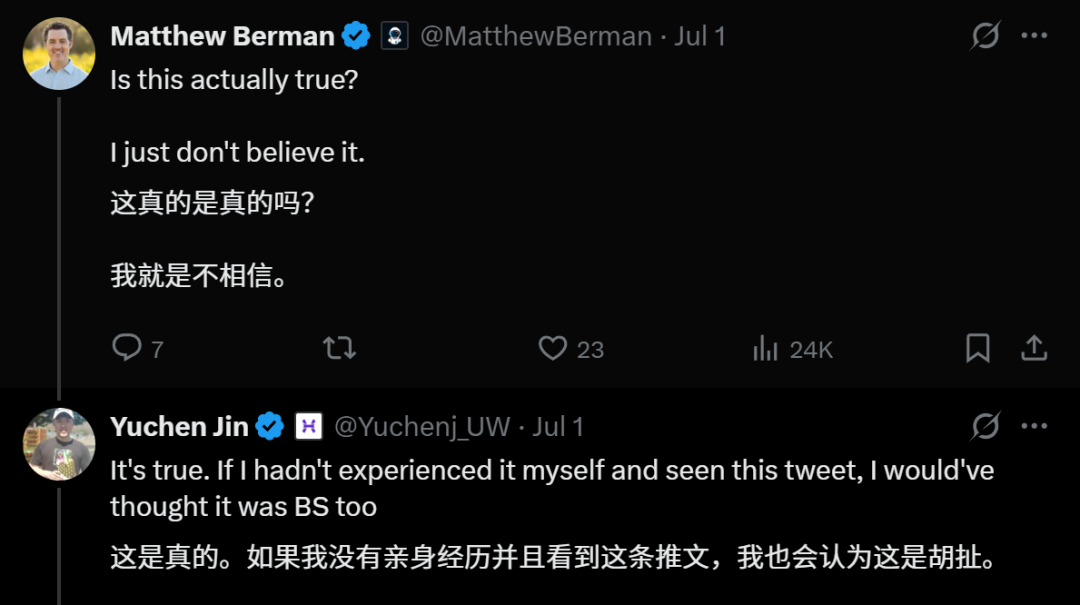The width and height of the screenshot is (1080, 605).
Task: Open Yuchen Jin's profile picture
Action: tap(59, 444)
